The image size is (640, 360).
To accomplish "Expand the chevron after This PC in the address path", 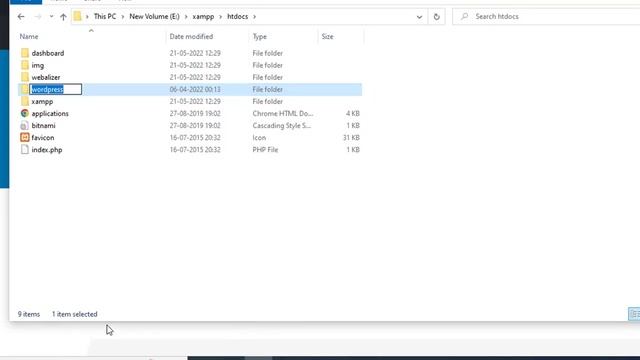I will tap(122, 17).
